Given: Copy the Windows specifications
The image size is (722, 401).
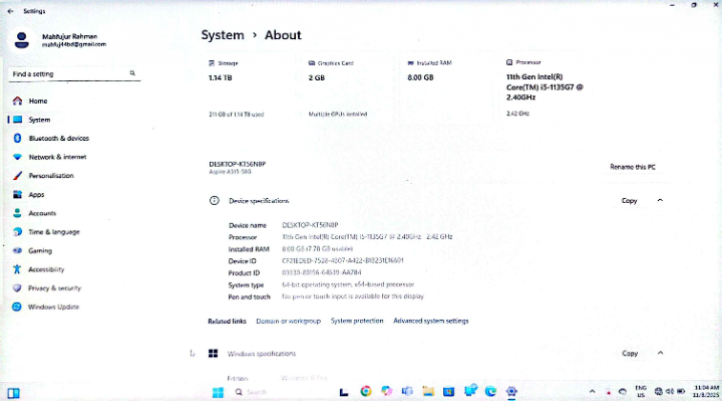Looking at the screenshot, I should coord(629,354).
